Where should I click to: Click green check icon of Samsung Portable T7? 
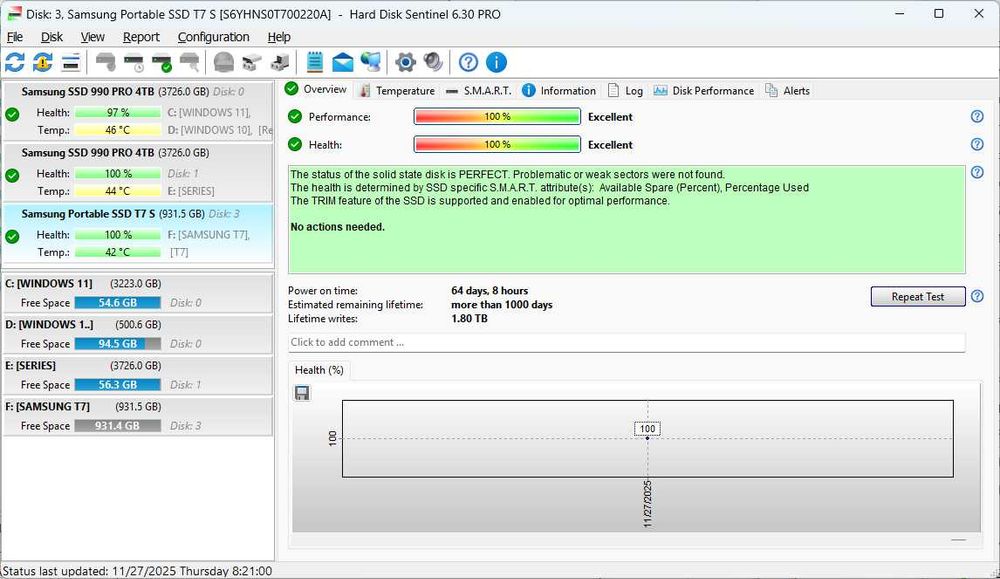(12, 237)
